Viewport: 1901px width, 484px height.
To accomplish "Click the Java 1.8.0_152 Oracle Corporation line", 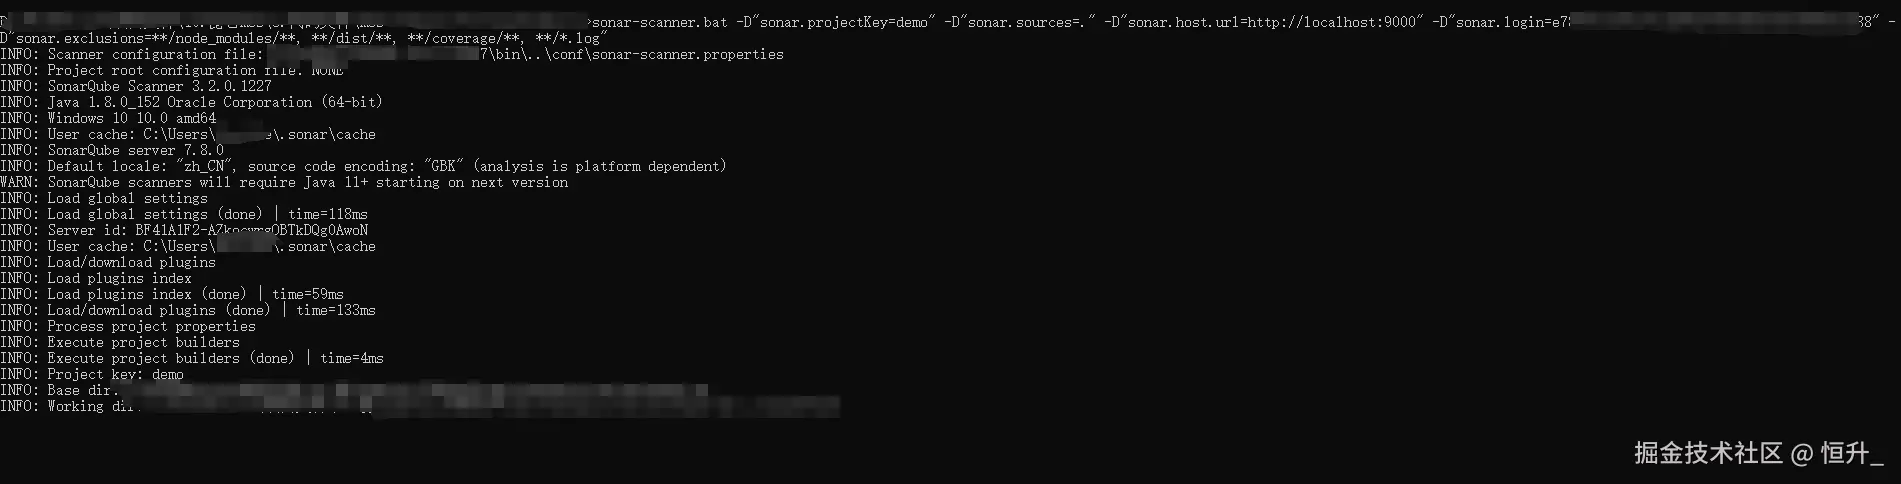I will pyautogui.click(x=191, y=102).
